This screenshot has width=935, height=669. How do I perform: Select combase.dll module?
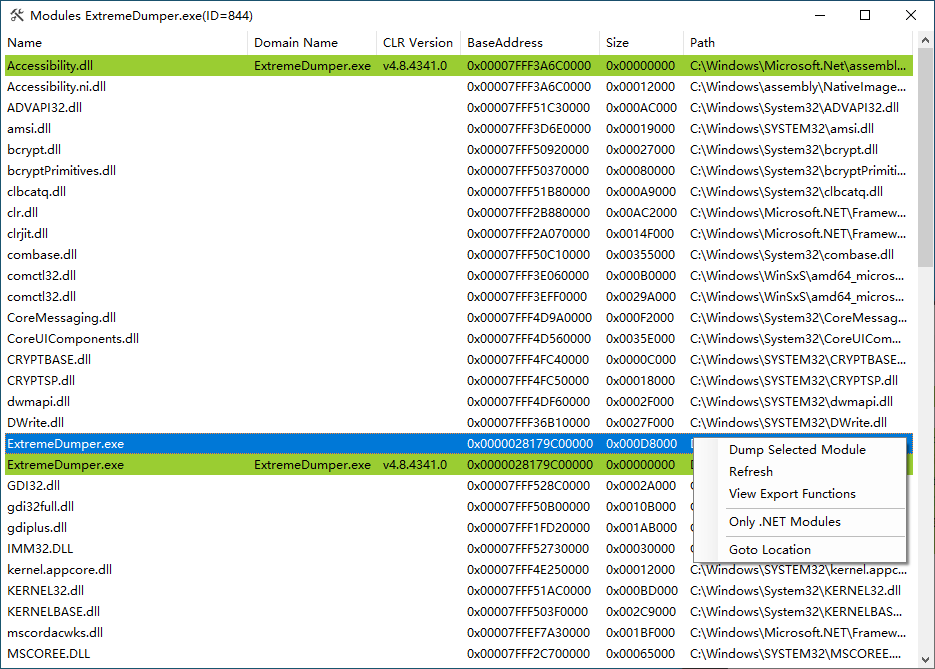(459, 255)
